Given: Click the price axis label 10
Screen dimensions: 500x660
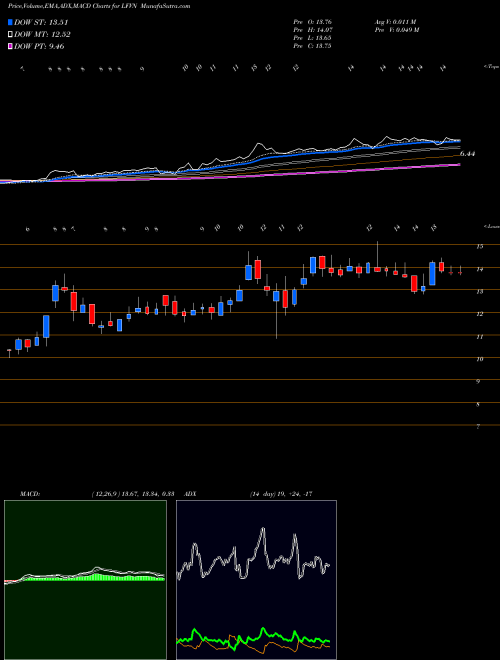Looking at the screenshot, I should point(479,359).
